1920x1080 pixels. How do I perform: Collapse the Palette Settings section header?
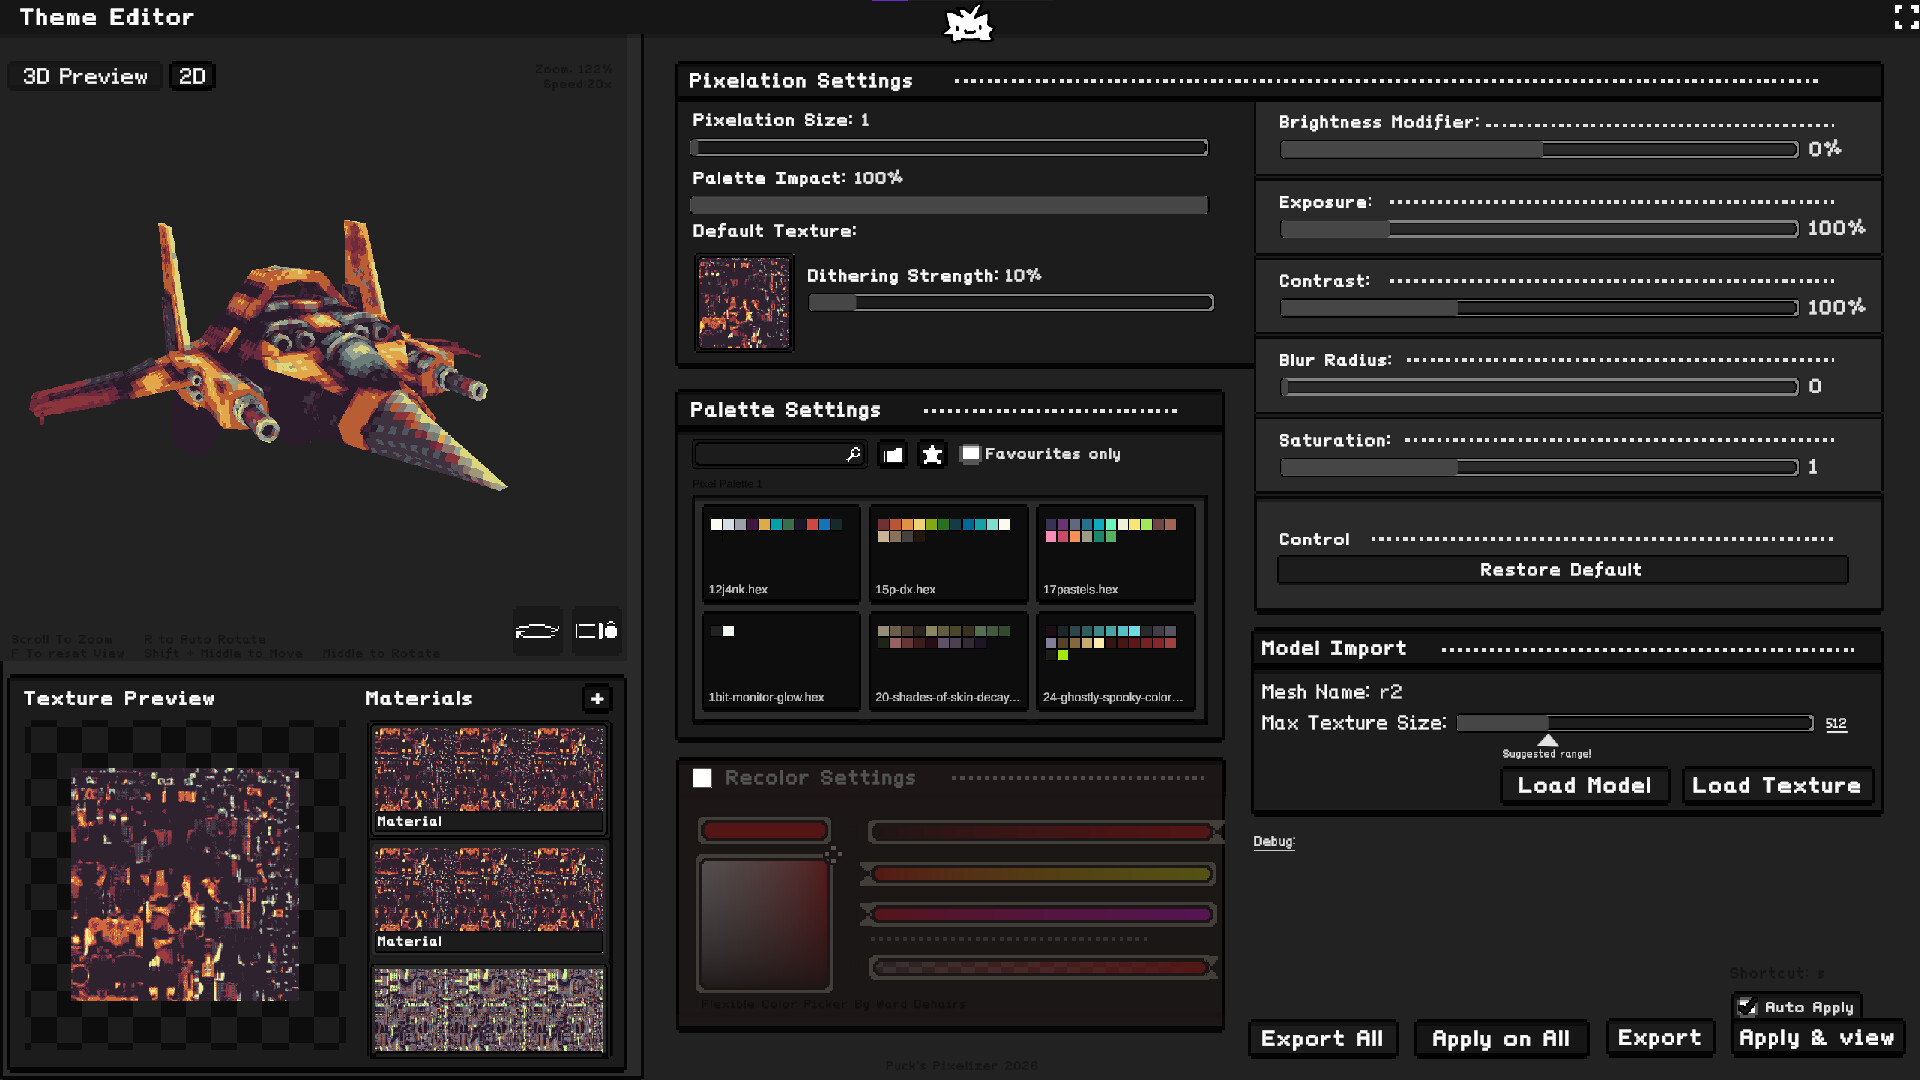pos(785,410)
